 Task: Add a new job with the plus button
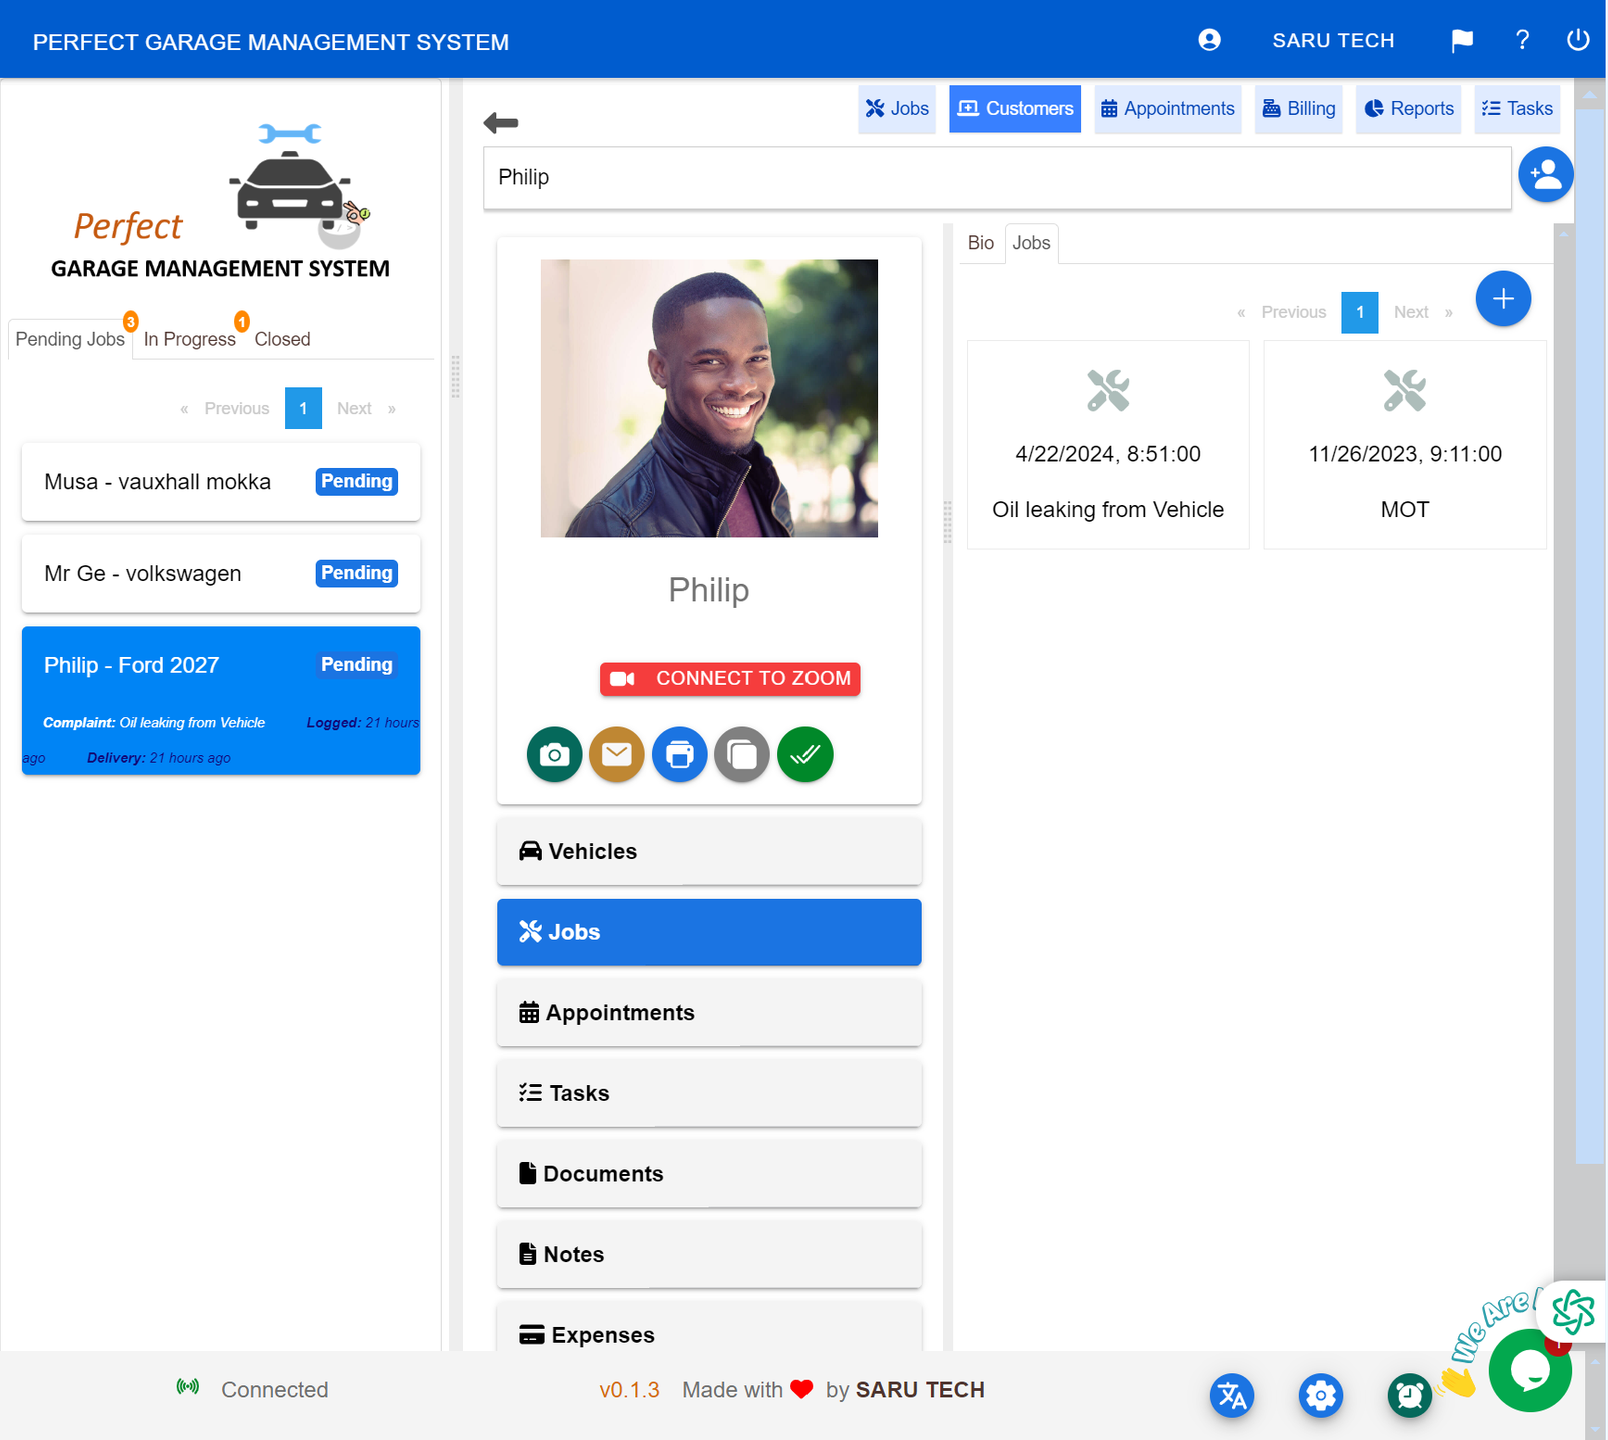(1503, 298)
